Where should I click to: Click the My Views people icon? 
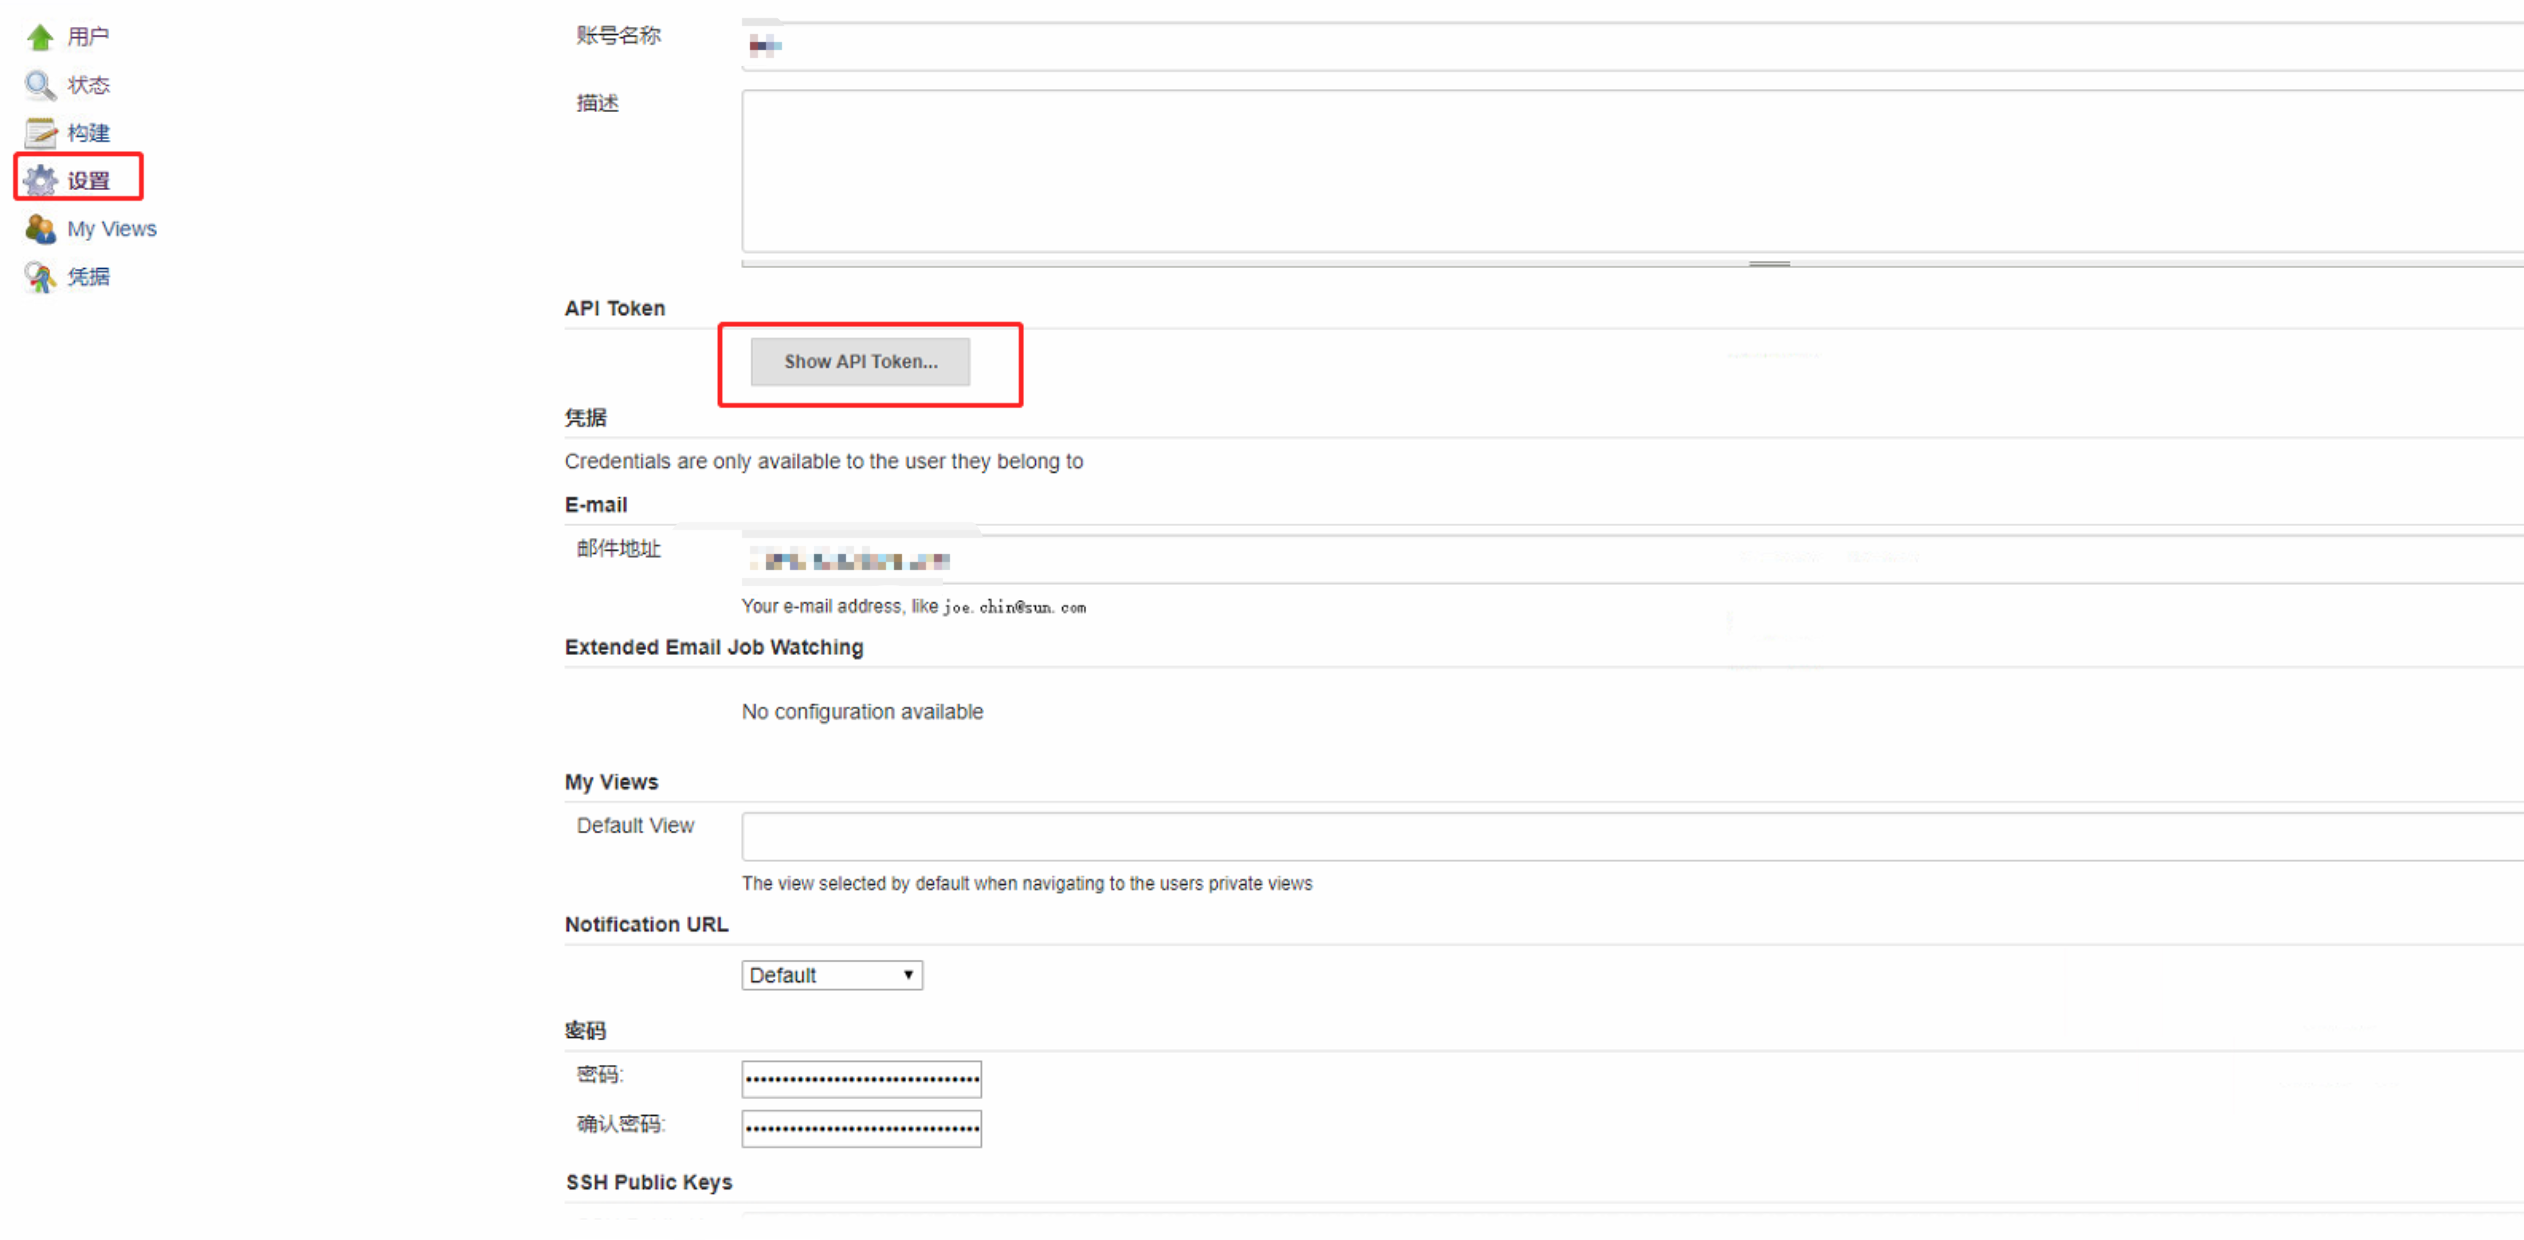(x=40, y=229)
